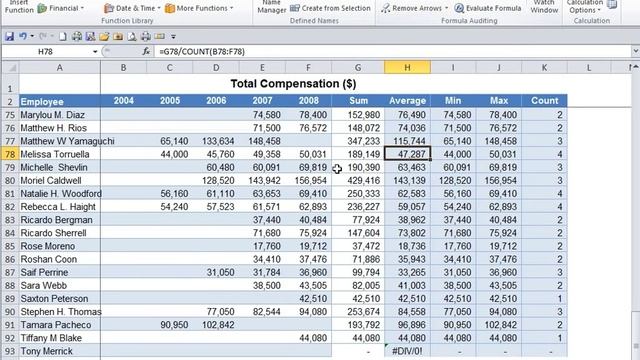Image resolution: width=640 pixels, height=360 pixels.
Task: Open the Watch Window button
Action: pos(544,7)
